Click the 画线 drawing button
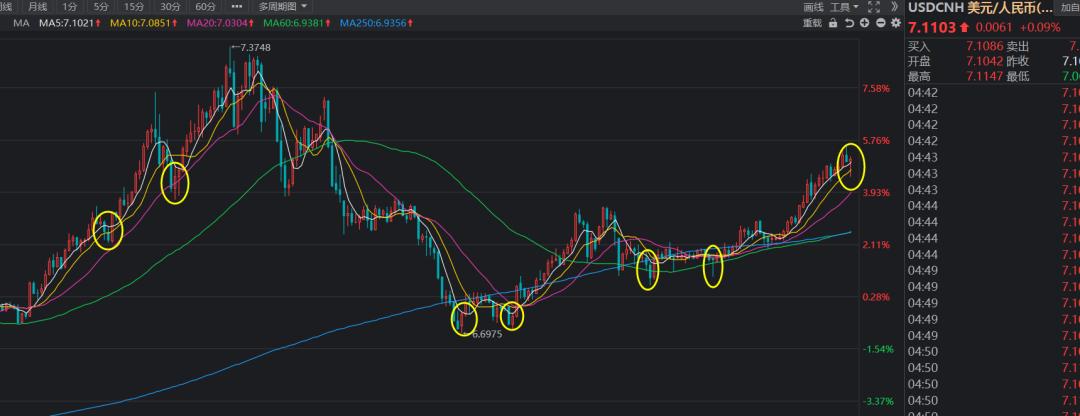Viewport: 1080px width, 416px height. (813, 7)
